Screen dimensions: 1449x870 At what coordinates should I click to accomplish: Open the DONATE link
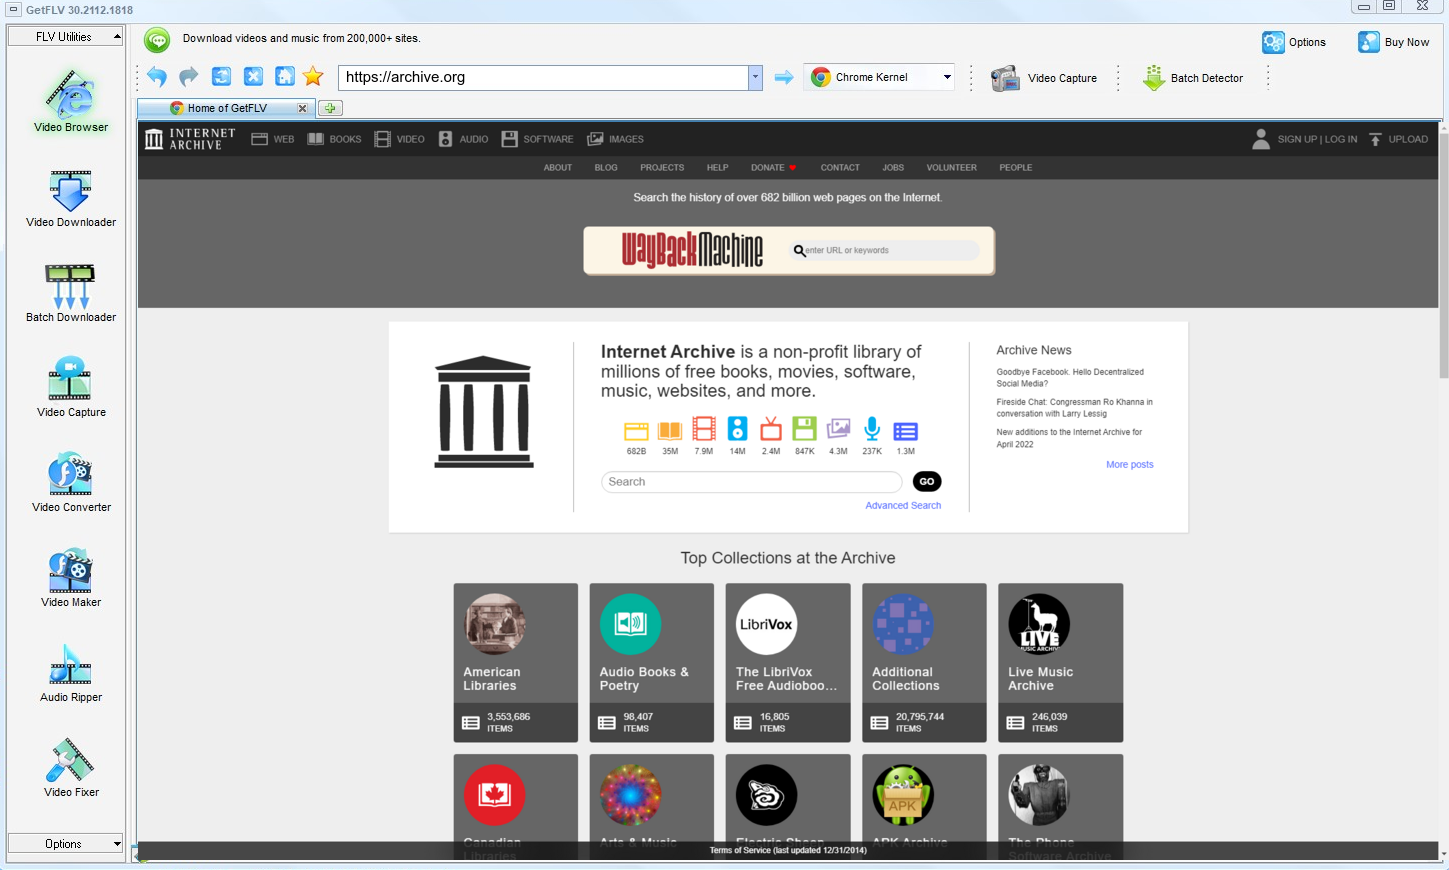coord(773,168)
